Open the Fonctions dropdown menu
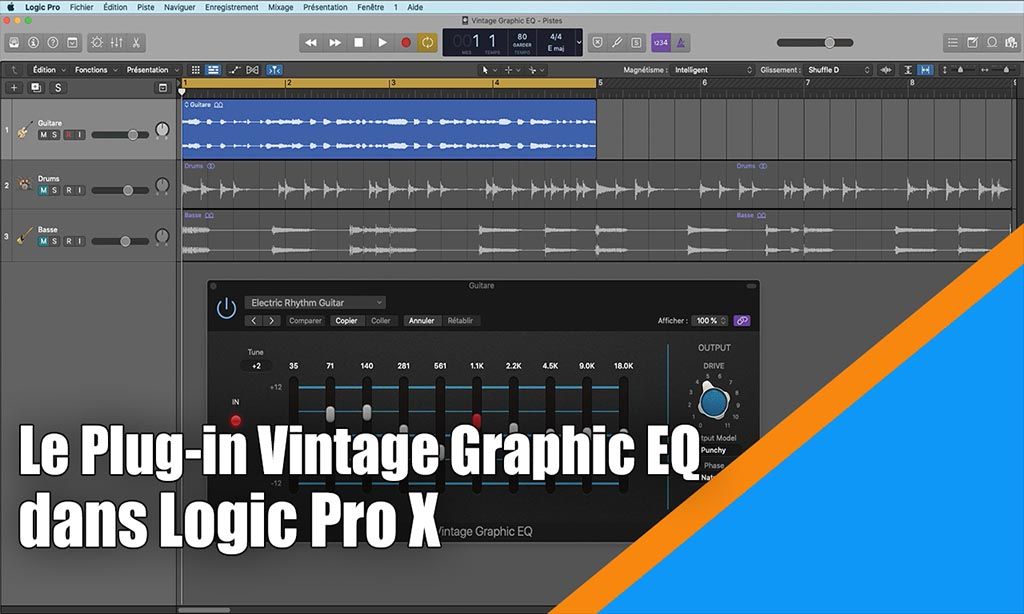Viewport: 1024px width, 614px height. pos(96,70)
